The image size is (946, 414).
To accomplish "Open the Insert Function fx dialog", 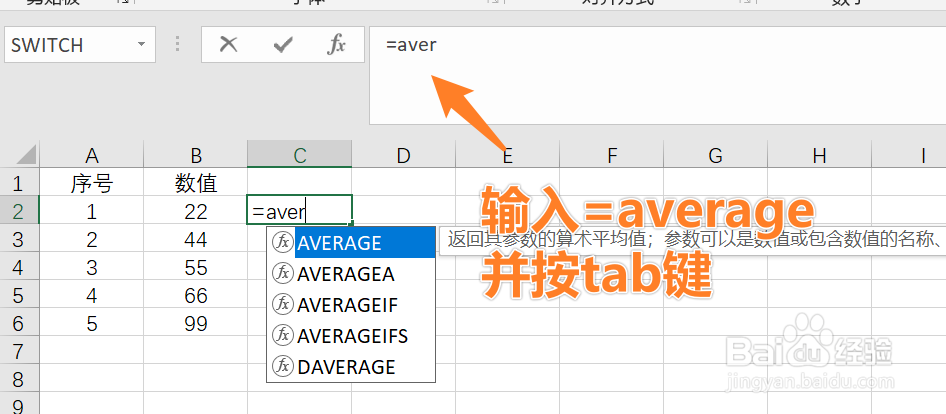I will click(x=337, y=45).
